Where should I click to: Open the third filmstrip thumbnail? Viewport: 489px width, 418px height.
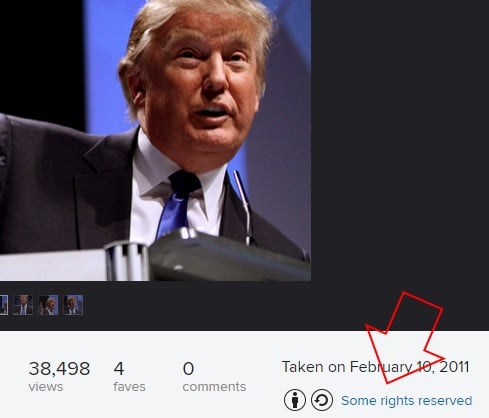(x=48, y=305)
